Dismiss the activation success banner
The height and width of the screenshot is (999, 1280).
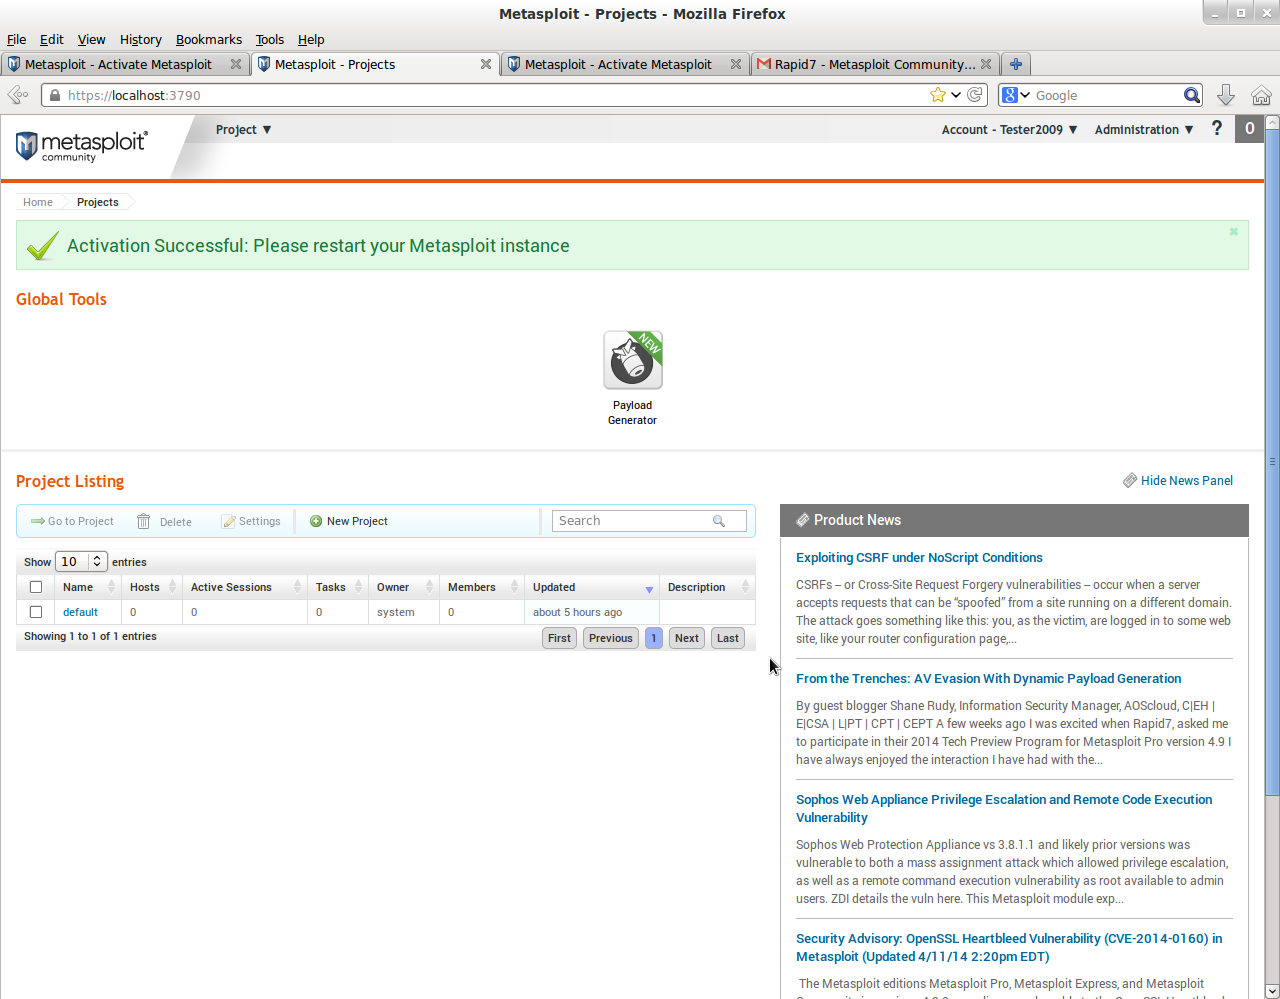(x=1233, y=231)
